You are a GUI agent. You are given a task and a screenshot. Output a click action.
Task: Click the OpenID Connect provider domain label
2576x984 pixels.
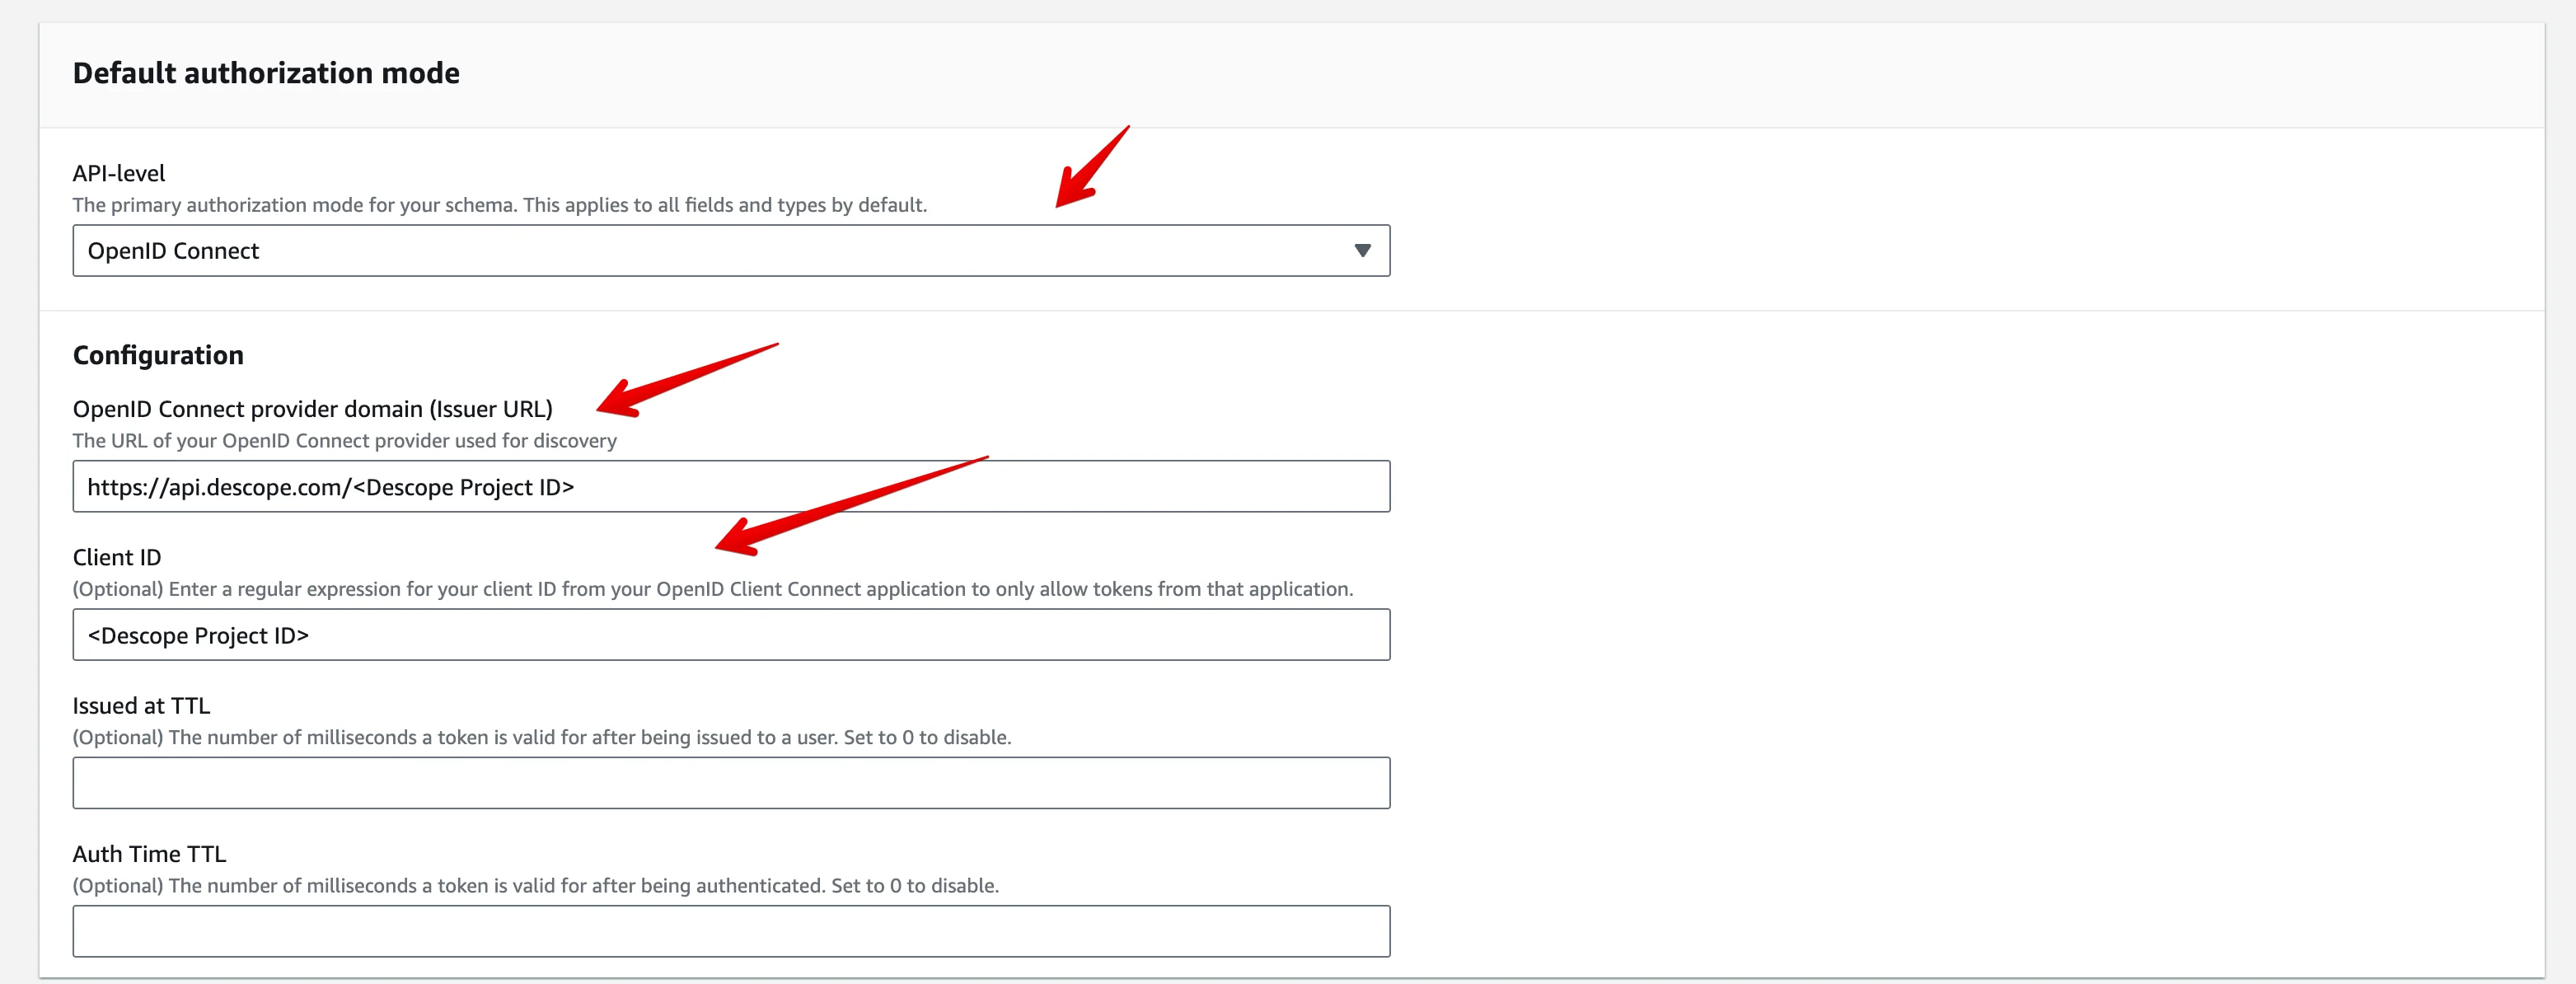click(313, 408)
